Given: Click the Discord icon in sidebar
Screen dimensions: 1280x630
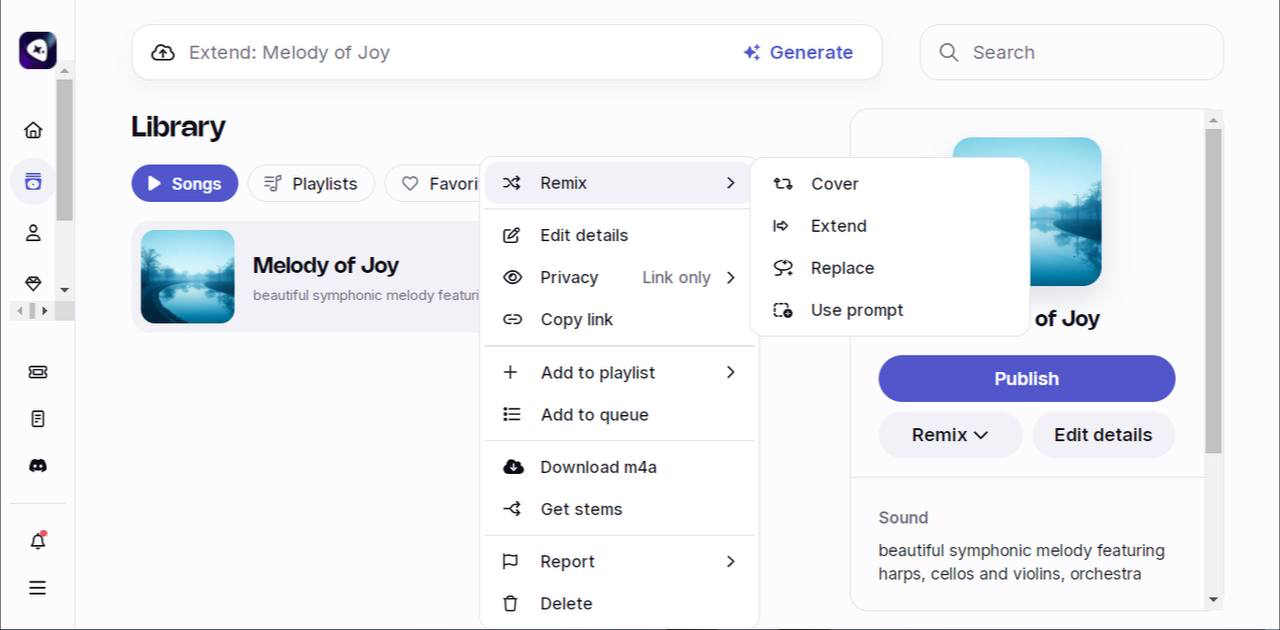Looking at the screenshot, I should pos(37,466).
